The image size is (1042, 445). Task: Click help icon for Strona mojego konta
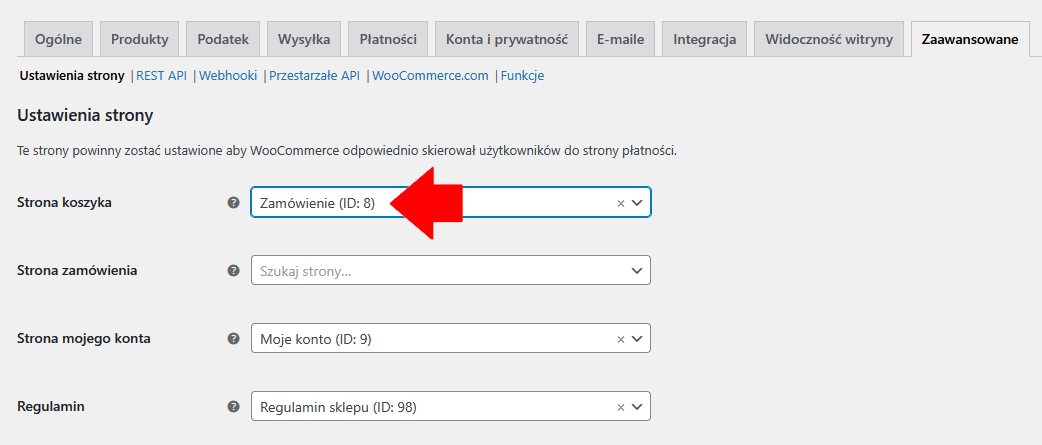point(233,338)
